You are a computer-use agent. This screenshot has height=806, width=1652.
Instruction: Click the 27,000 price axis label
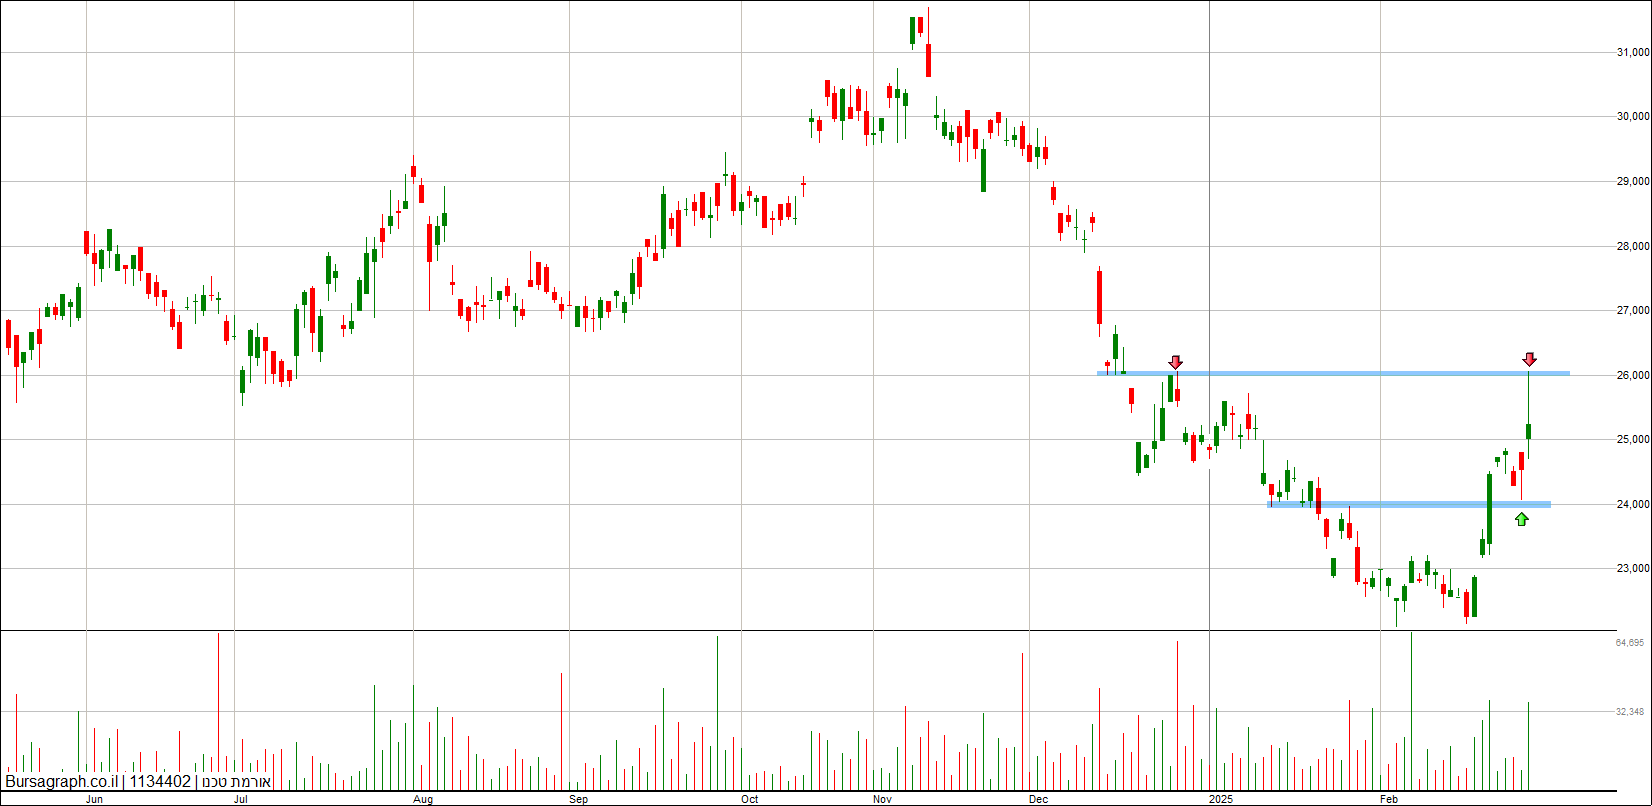coord(1633,311)
